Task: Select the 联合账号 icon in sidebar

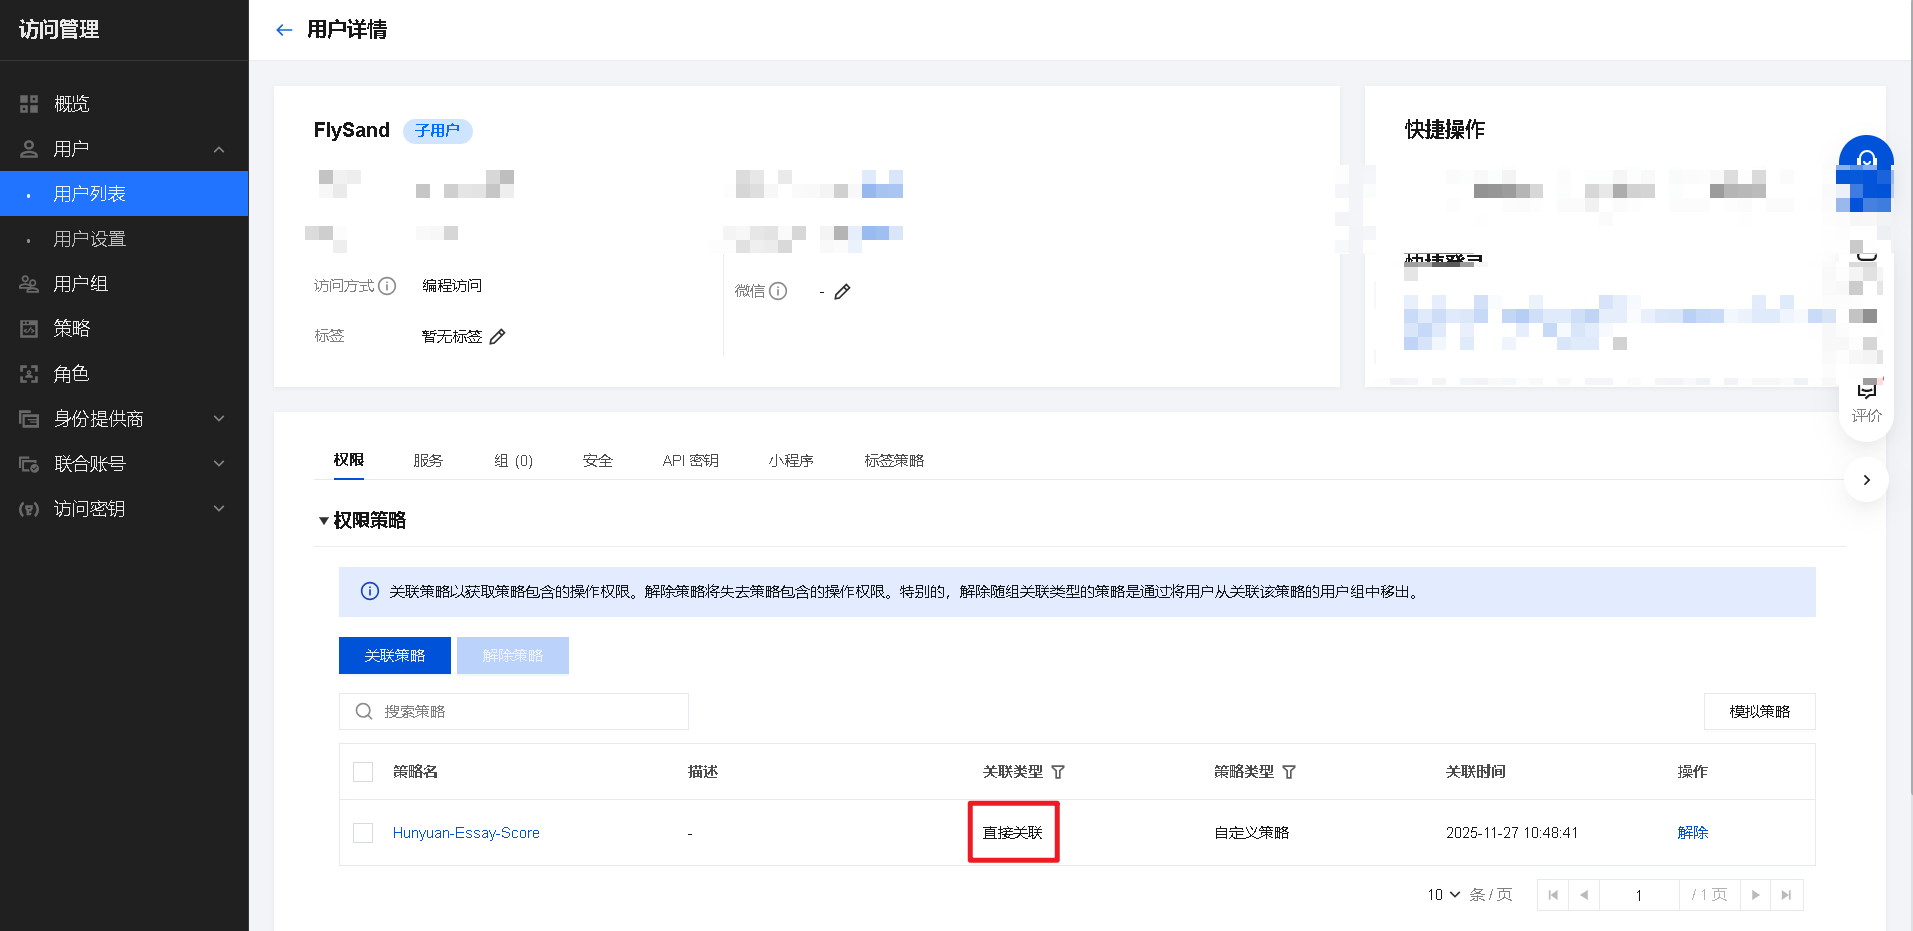Action: 29,464
